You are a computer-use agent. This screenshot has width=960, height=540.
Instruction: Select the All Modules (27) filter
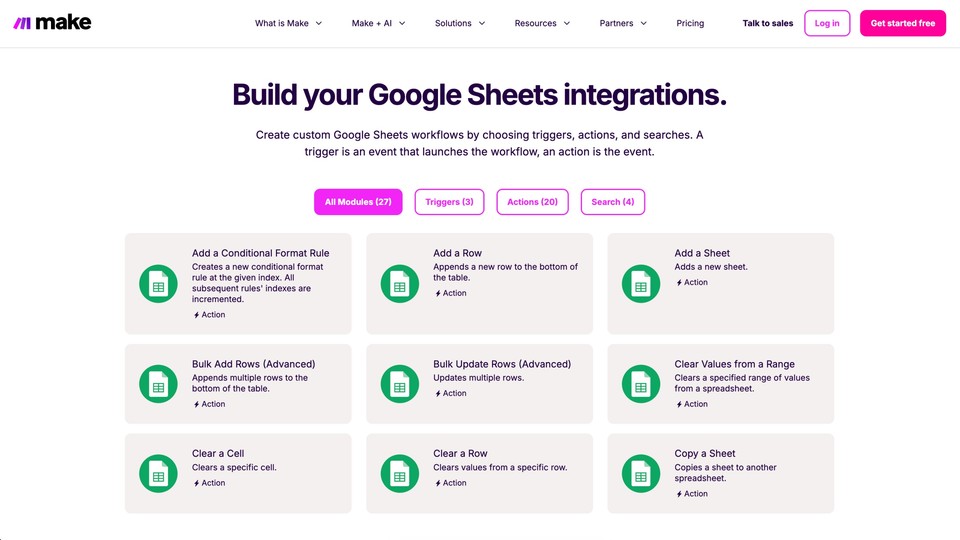click(358, 202)
